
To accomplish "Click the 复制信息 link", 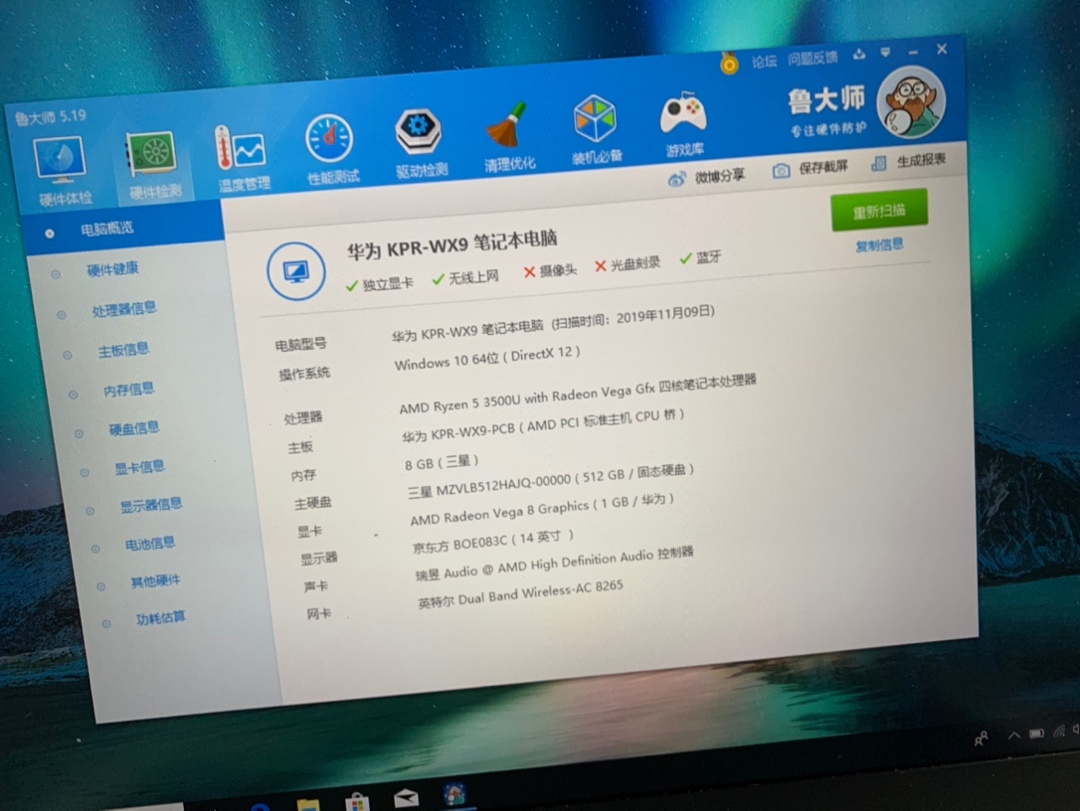I will point(880,245).
